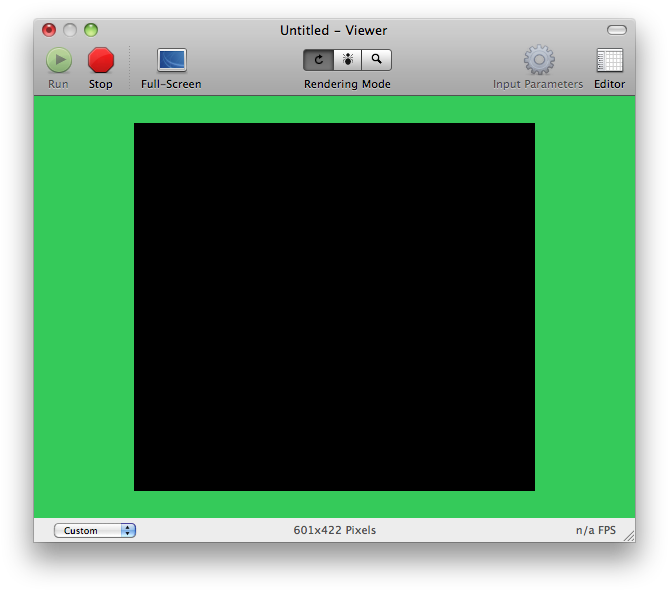
Task: Click the n/a FPS indicator
Action: pyautogui.click(x=595, y=530)
